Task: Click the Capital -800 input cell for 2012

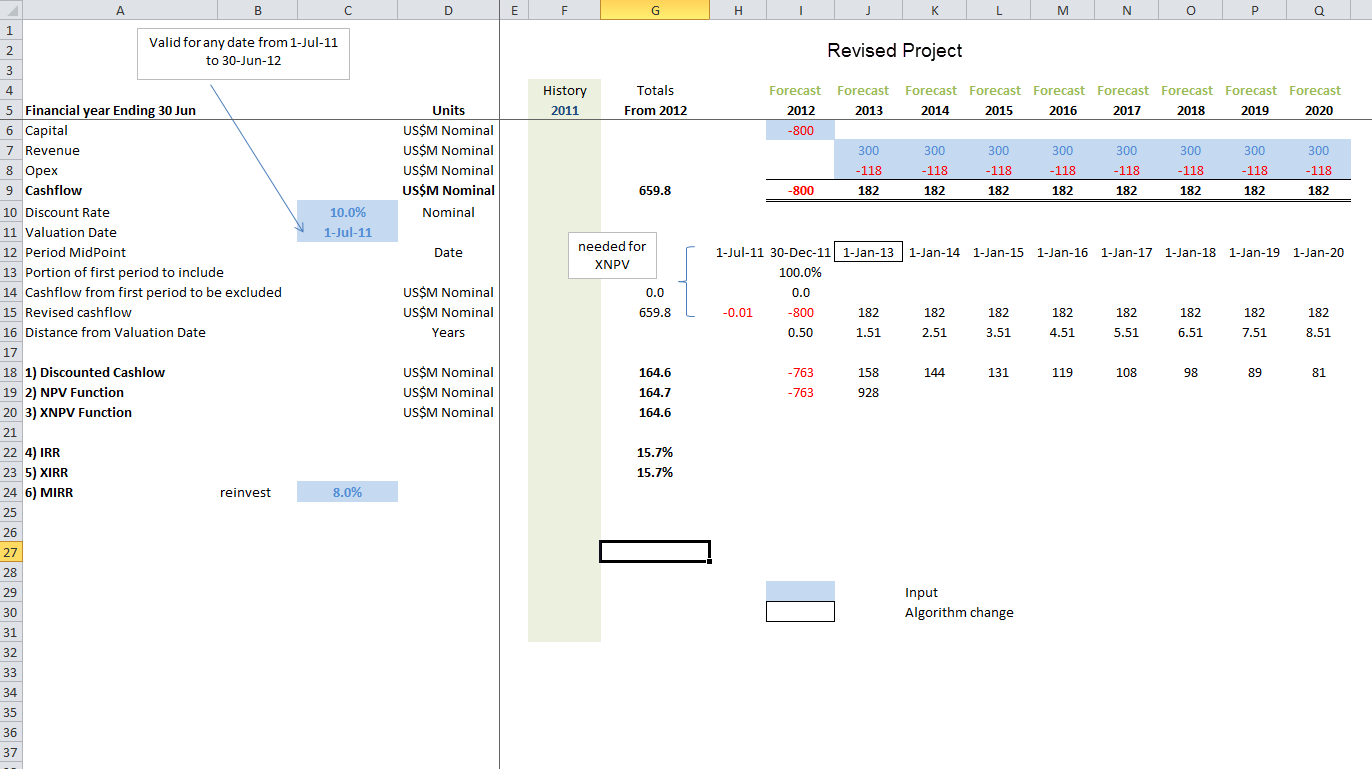Action: 800,130
